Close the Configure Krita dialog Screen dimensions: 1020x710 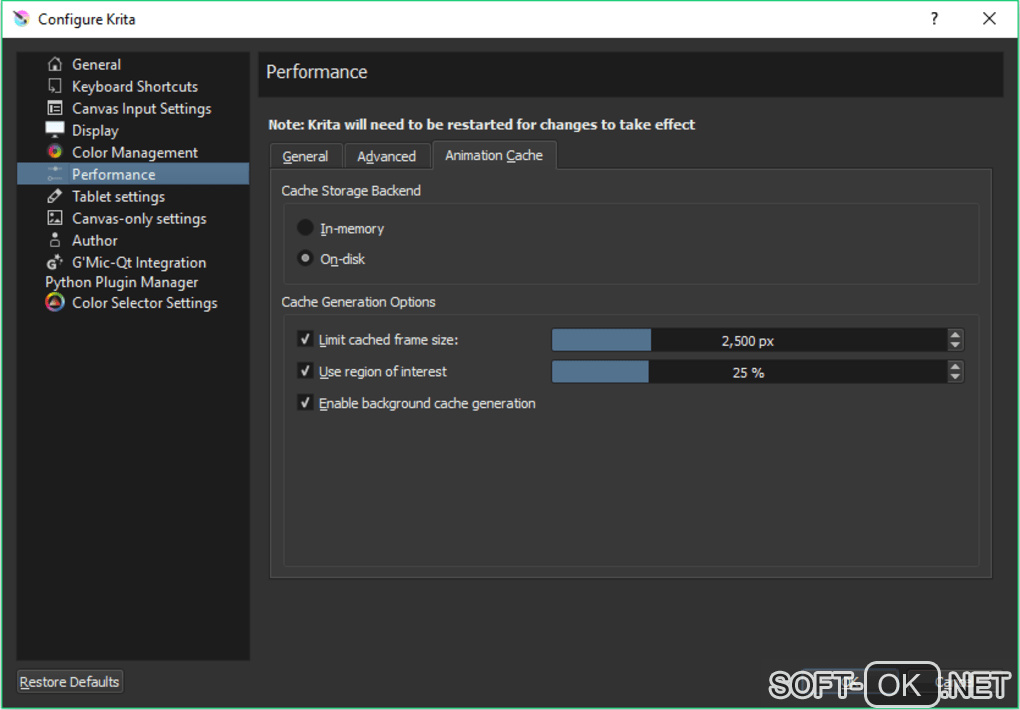pos(989,19)
